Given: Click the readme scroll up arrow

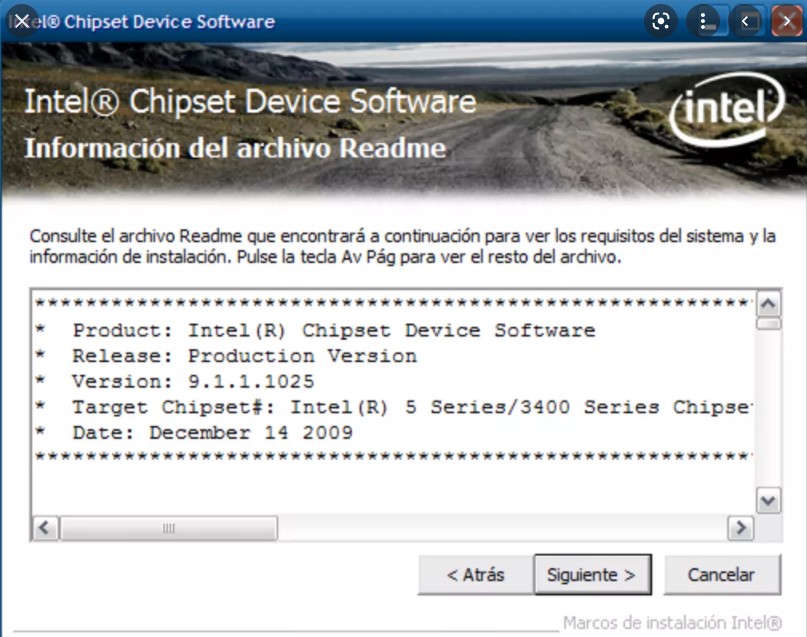Looking at the screenshot, I should click(x=768, y=304).
